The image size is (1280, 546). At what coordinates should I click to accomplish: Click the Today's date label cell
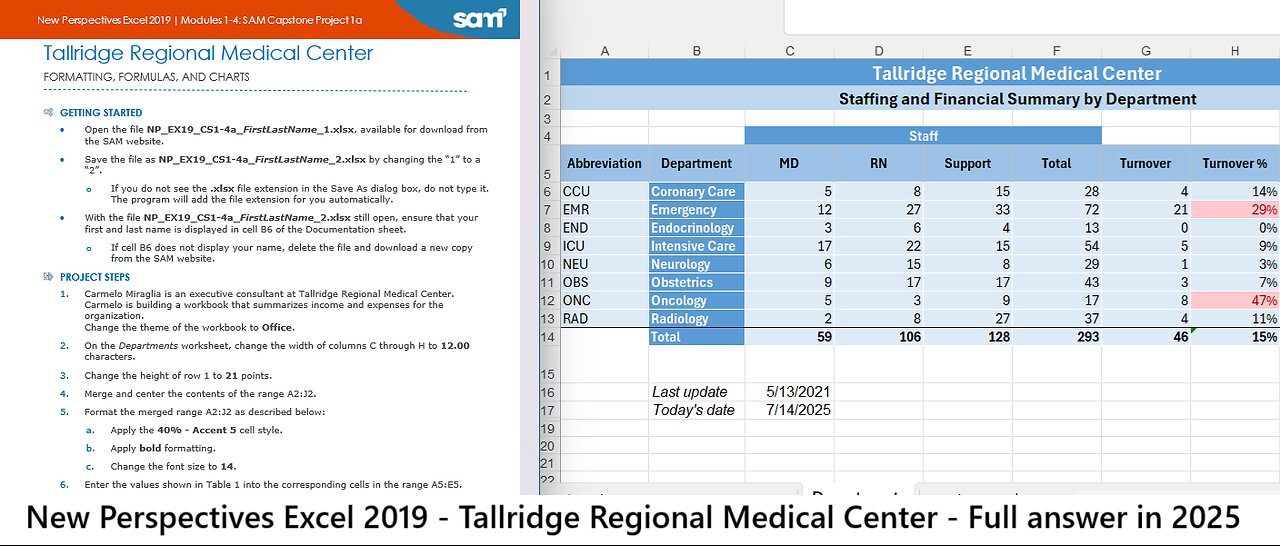click(696, 409)
